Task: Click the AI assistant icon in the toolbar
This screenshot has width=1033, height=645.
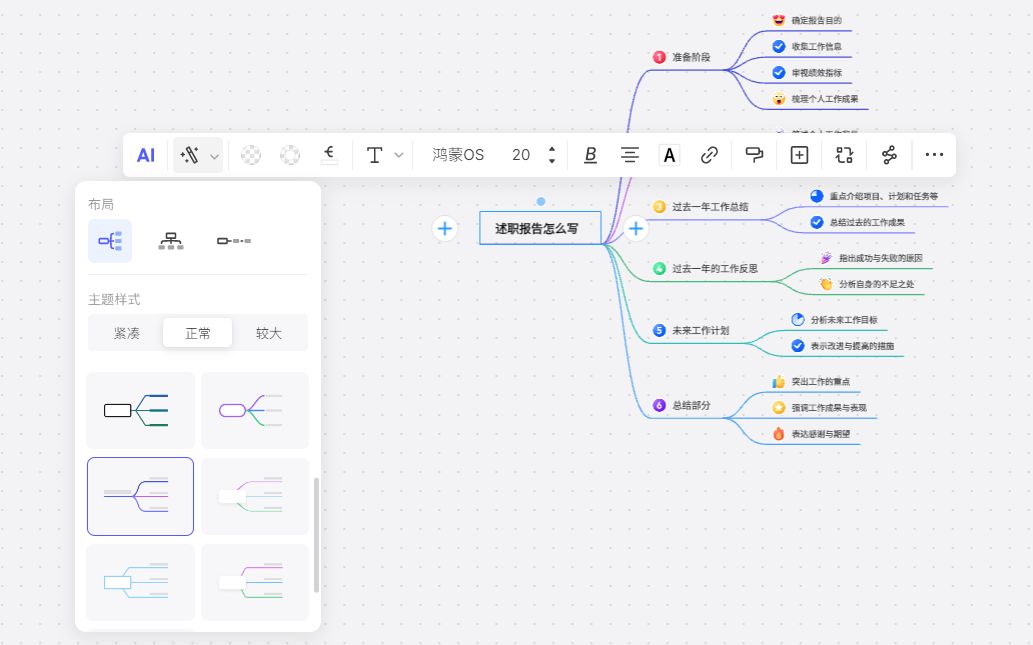Action: tap(146, 154)
